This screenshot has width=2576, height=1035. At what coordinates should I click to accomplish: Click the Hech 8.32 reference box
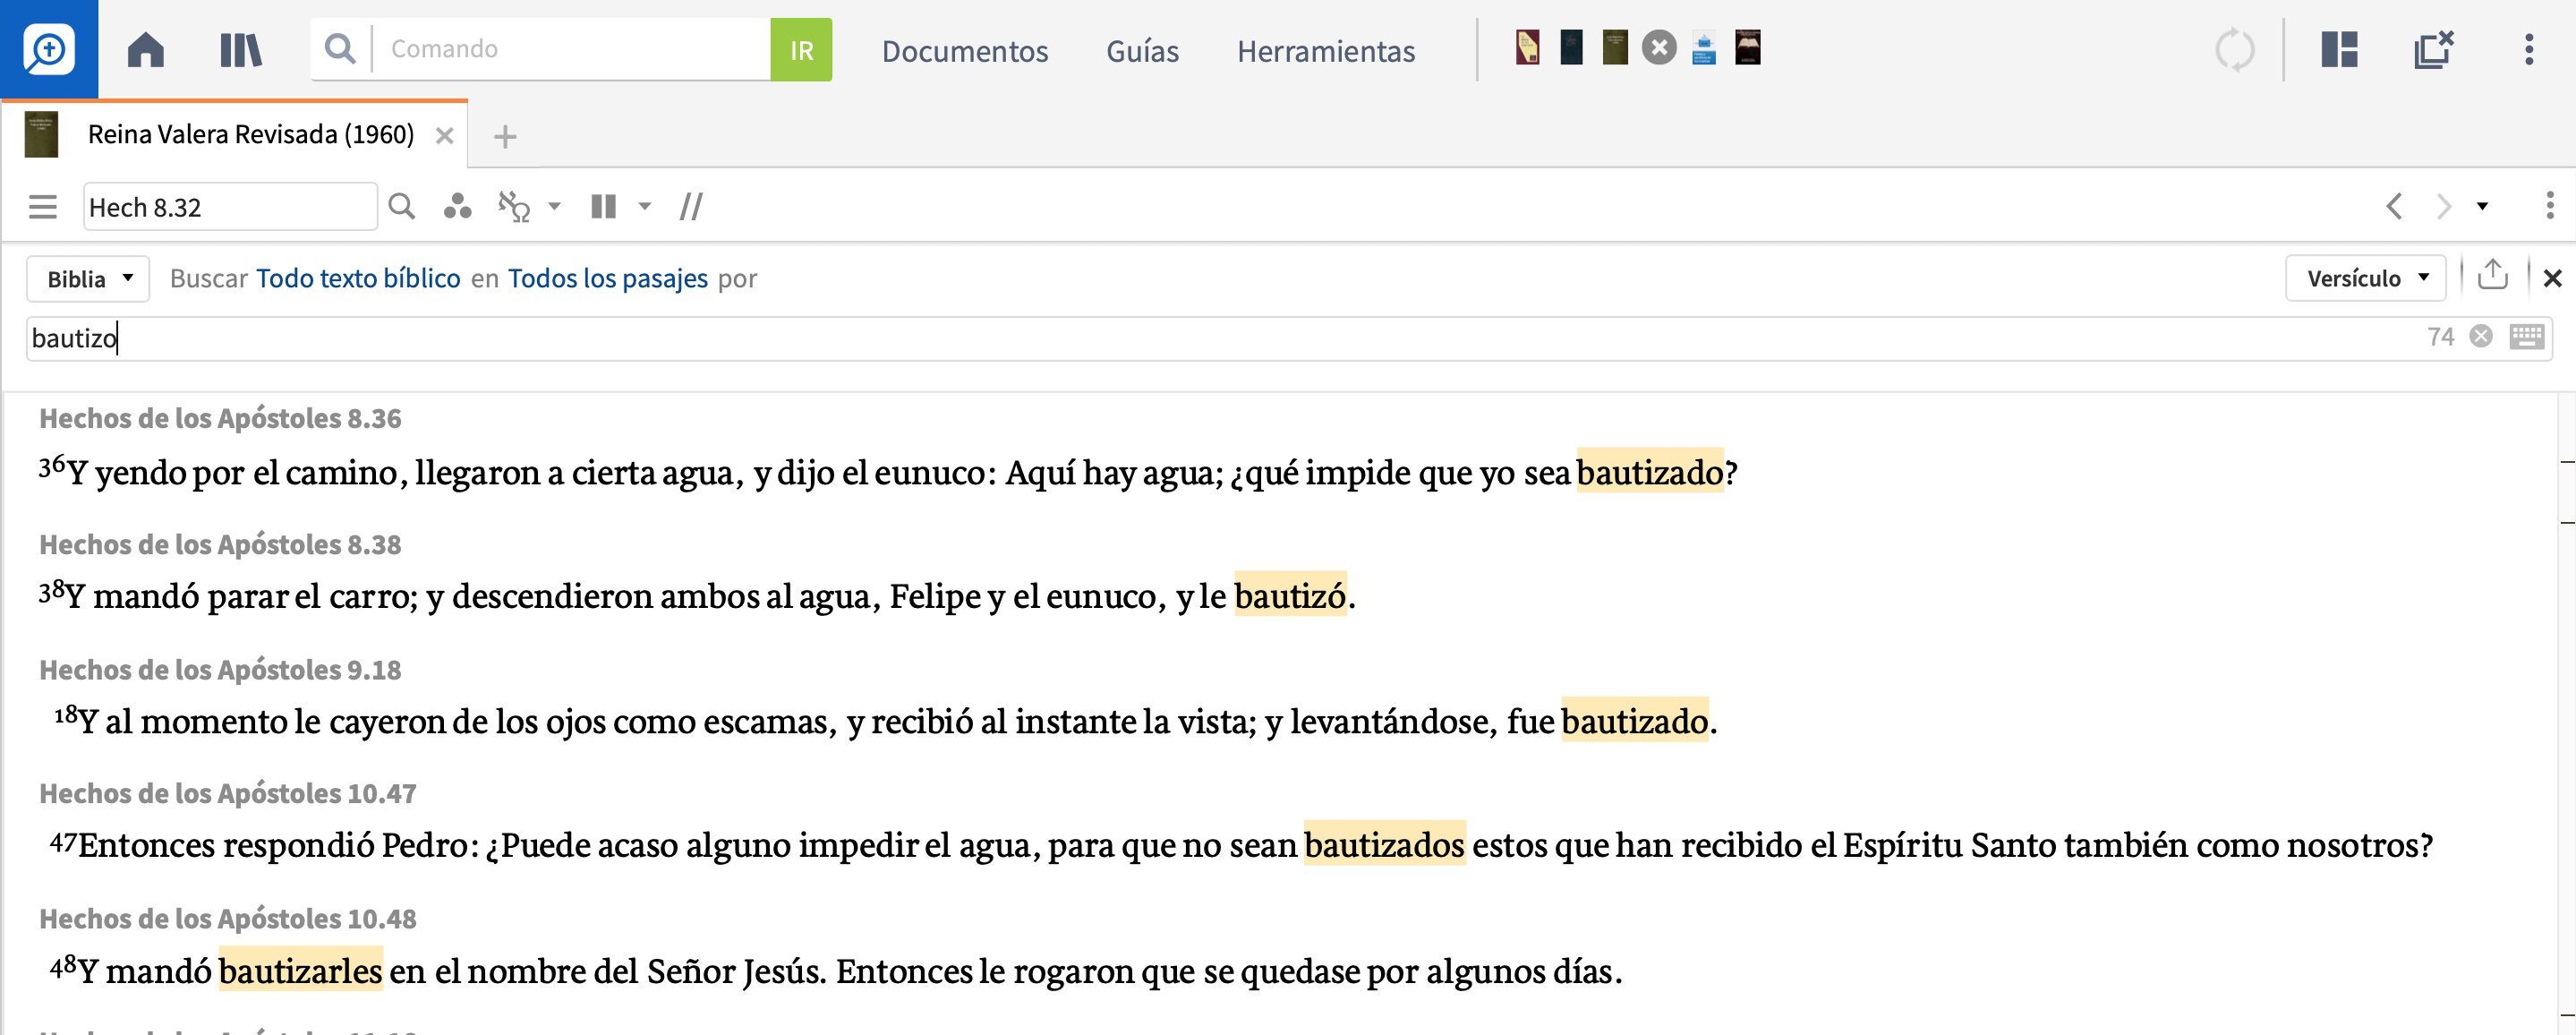(x=230, y=207)
